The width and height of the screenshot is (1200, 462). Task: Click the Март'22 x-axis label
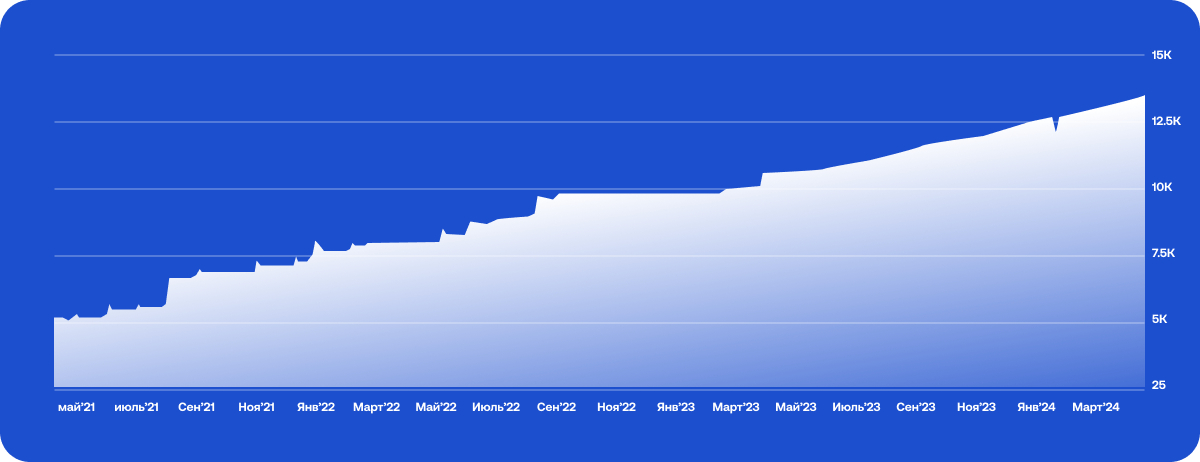click(x=376, y=407)
